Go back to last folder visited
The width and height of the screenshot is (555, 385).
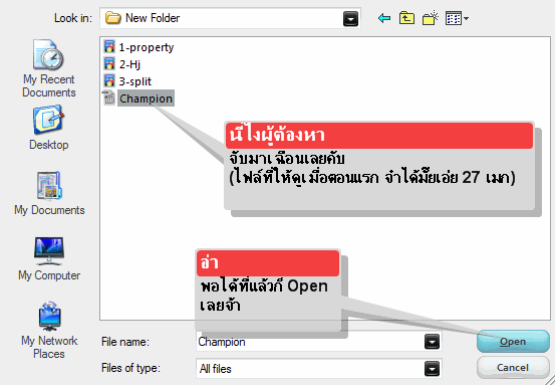click(x=384, y=18)
